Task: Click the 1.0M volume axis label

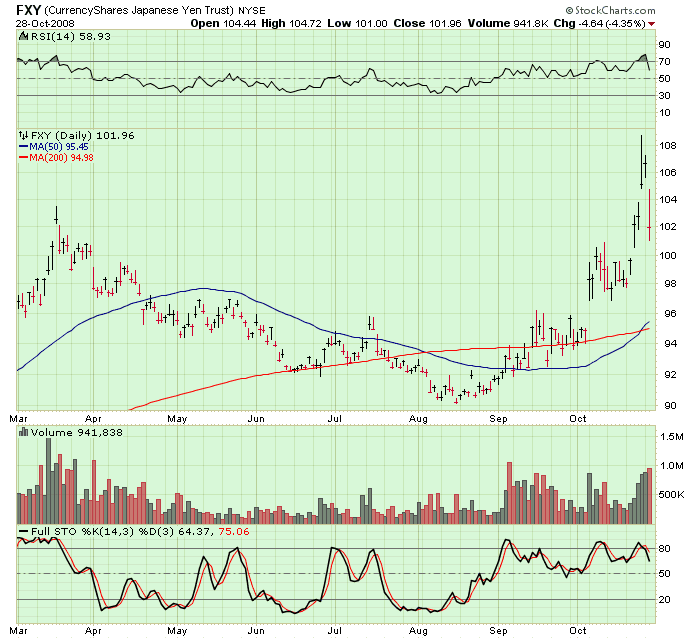Action: point(671,466)
